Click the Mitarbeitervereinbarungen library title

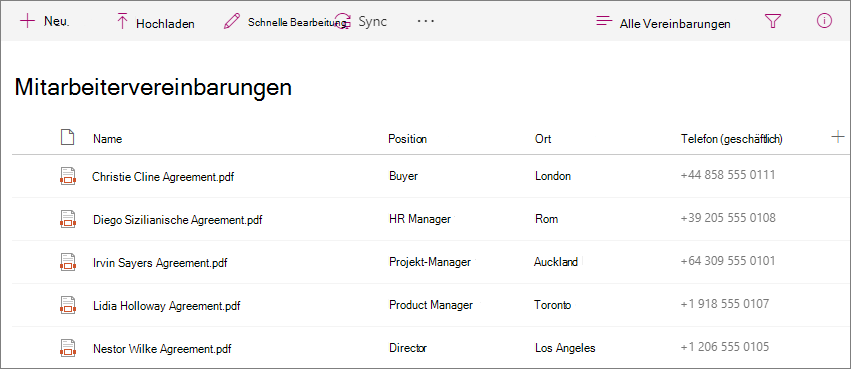point(153,87)
